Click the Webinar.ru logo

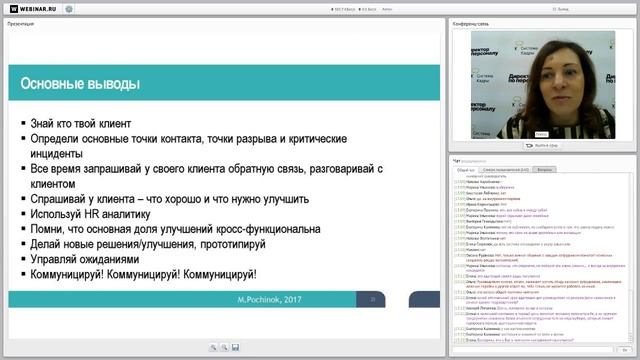33,9
